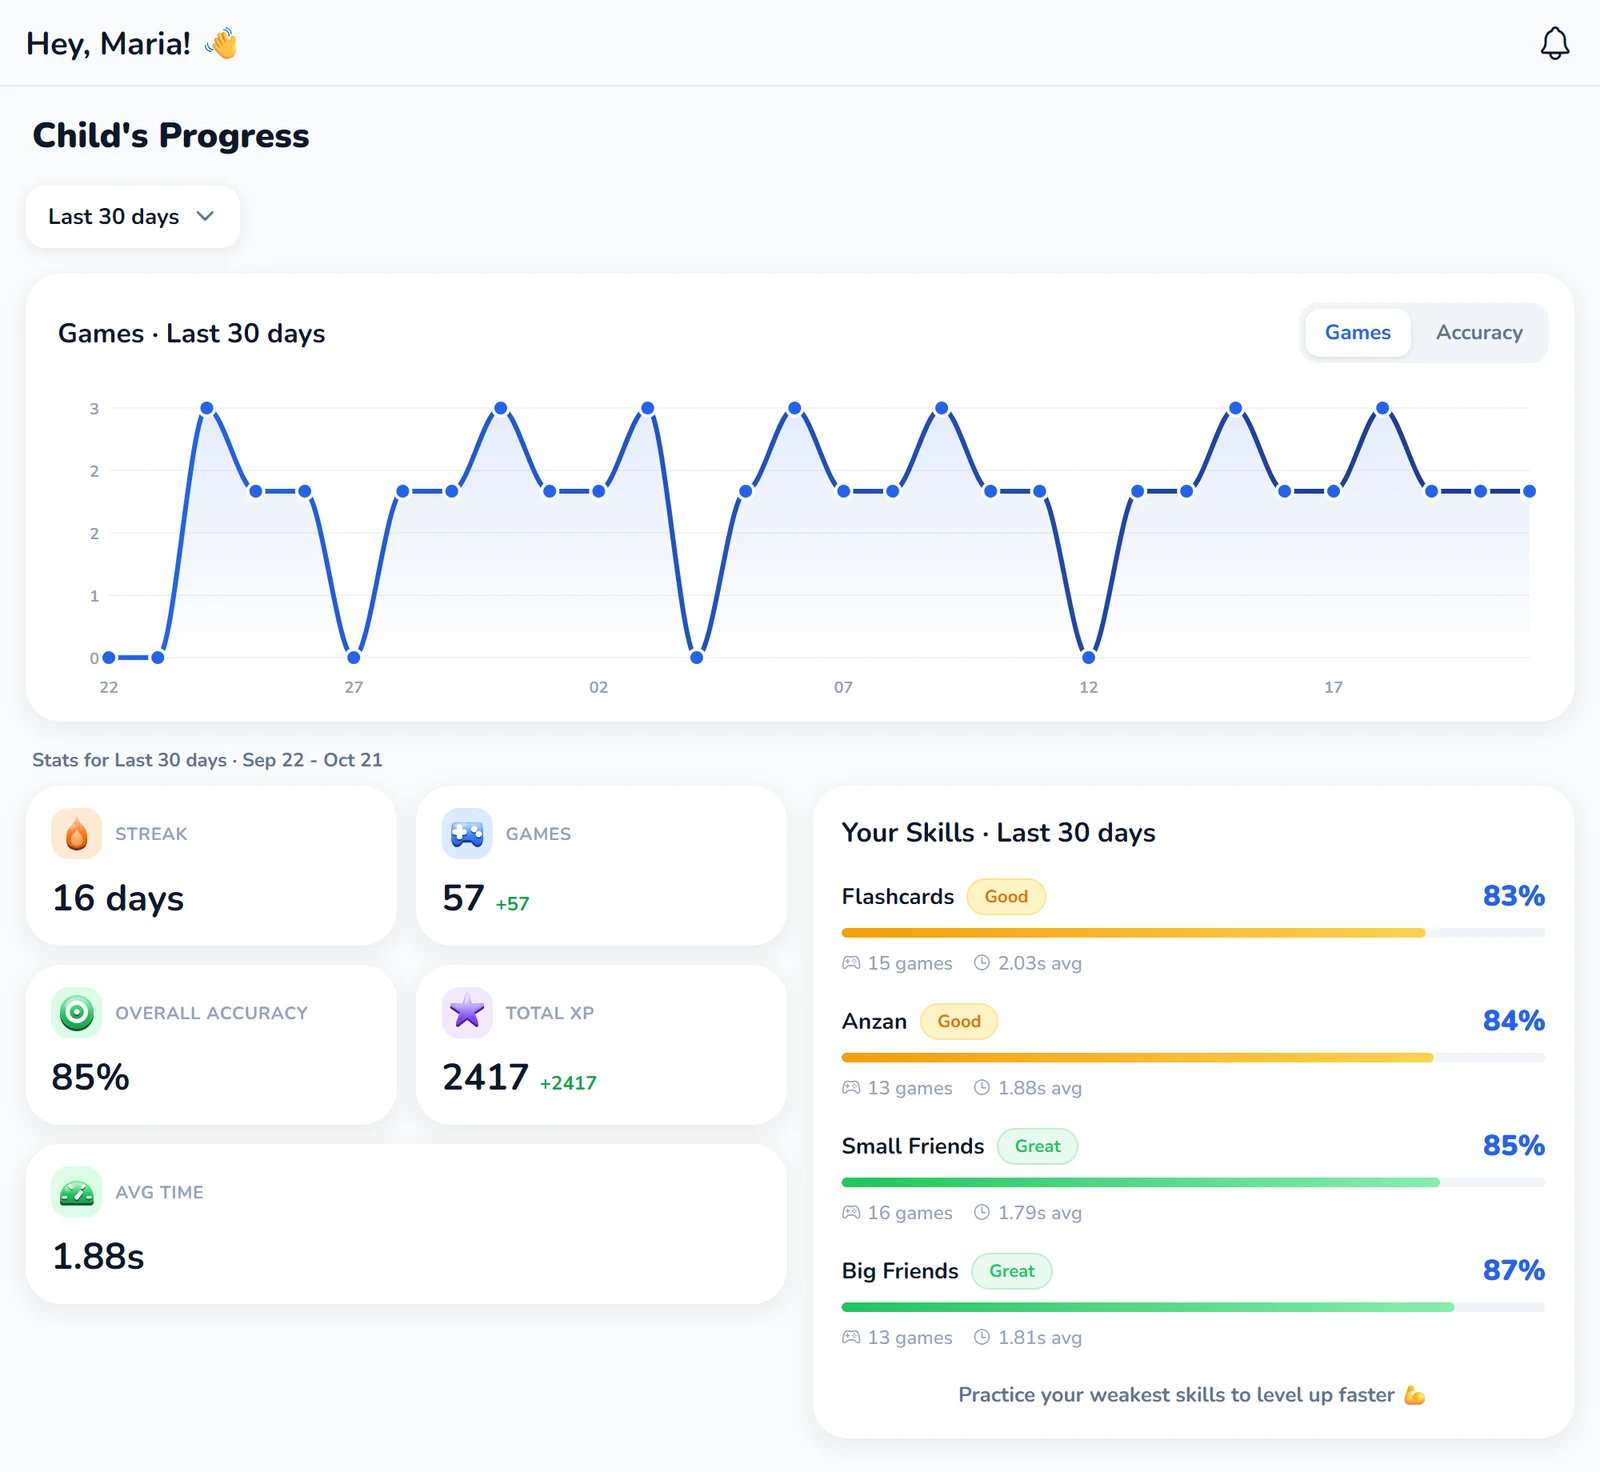Click the Good badge next to Flashcards

1006,896
